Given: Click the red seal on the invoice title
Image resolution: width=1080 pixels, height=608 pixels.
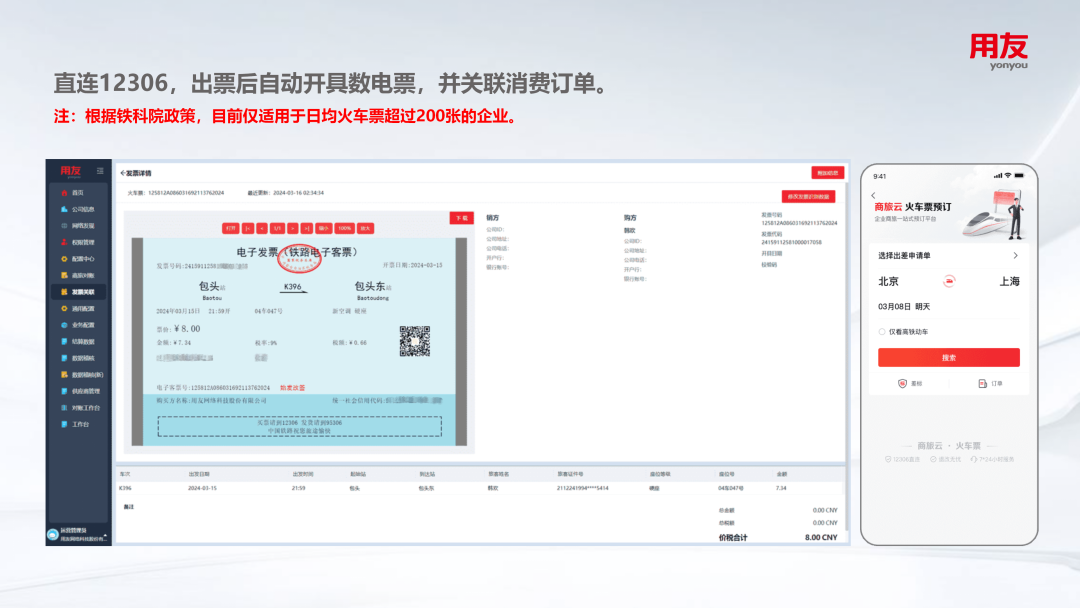Looking at the screenshot, I should (299, 260).
